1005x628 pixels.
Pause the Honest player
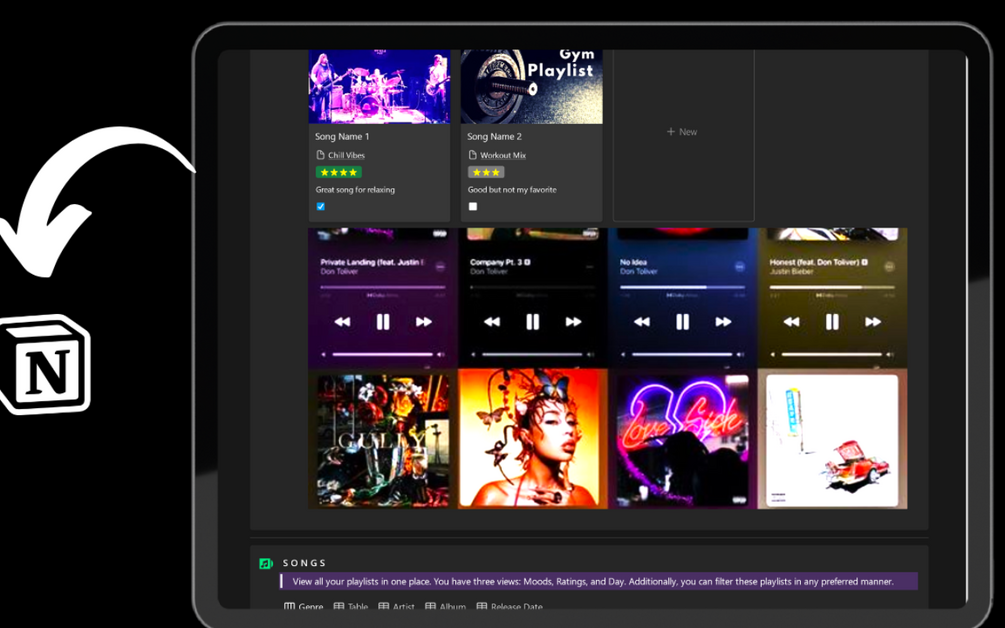(x=832, y=322)
